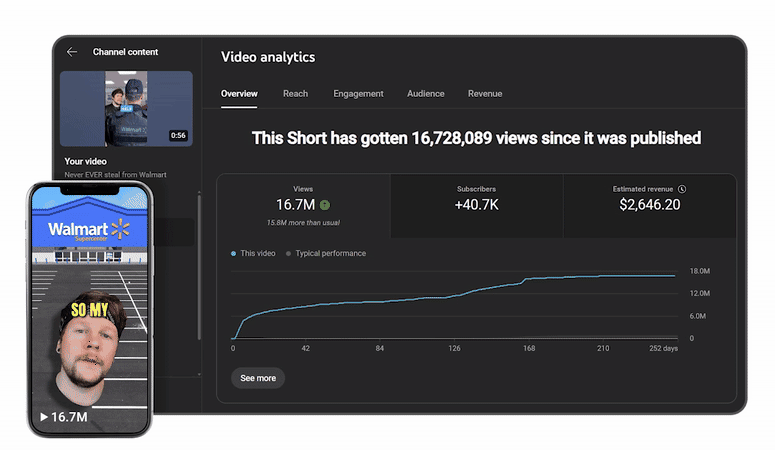Click the 126 day axis label
Viewport: 775px width, 450px height.
pos(454,348)
